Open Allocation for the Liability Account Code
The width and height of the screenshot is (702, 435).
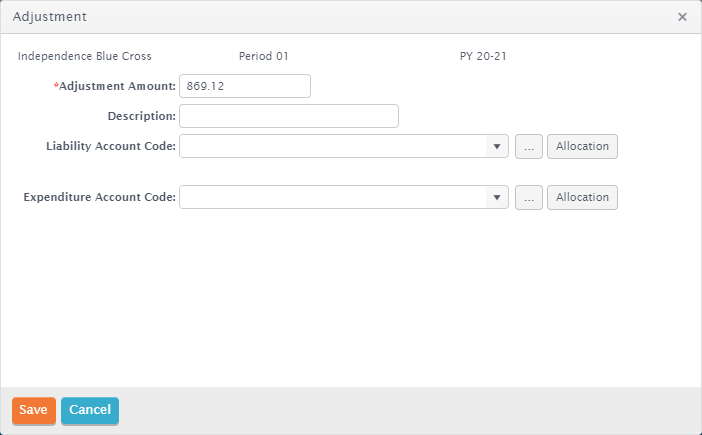coord(582,146)
